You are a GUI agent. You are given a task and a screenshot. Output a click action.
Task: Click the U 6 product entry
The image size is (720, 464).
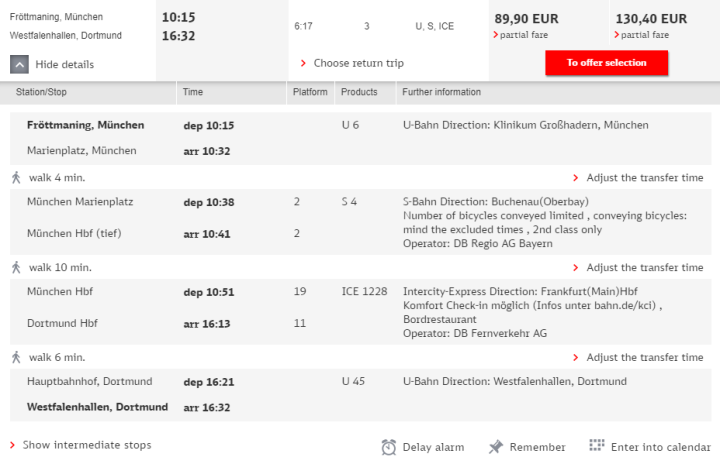tap(350, 125)
